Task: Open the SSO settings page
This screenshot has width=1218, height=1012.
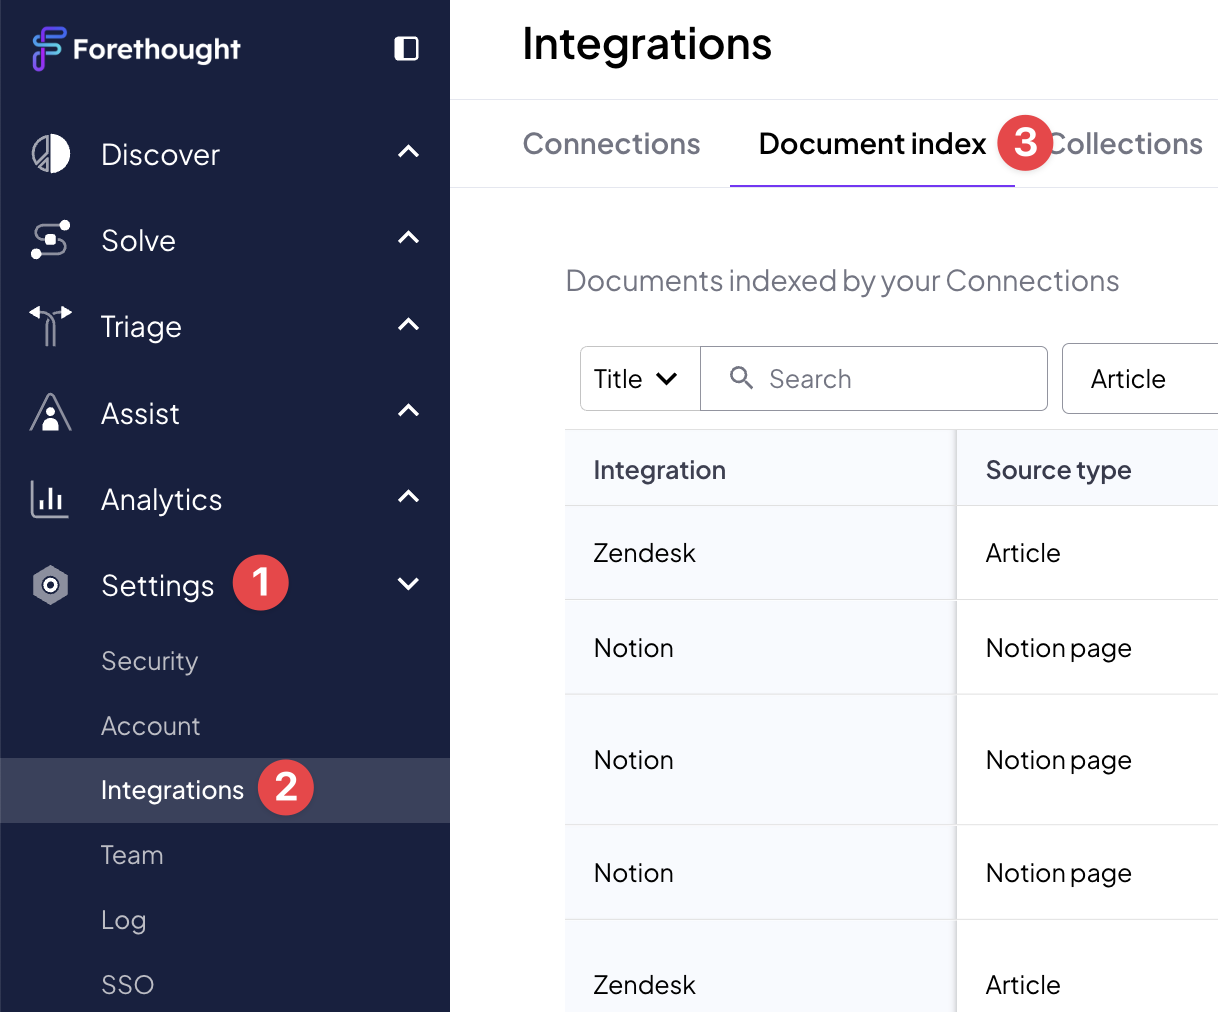Action: [x=127, y=985]
